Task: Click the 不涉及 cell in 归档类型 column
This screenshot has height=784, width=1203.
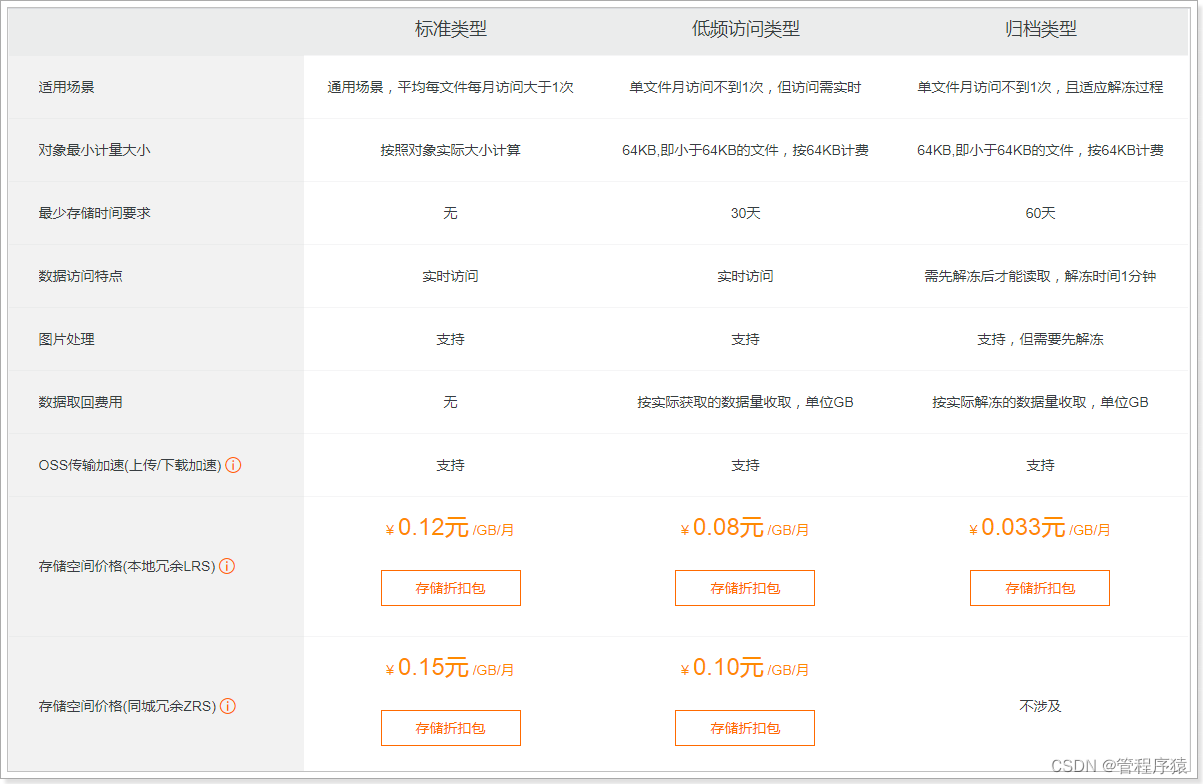Action: coord(1039,706)
